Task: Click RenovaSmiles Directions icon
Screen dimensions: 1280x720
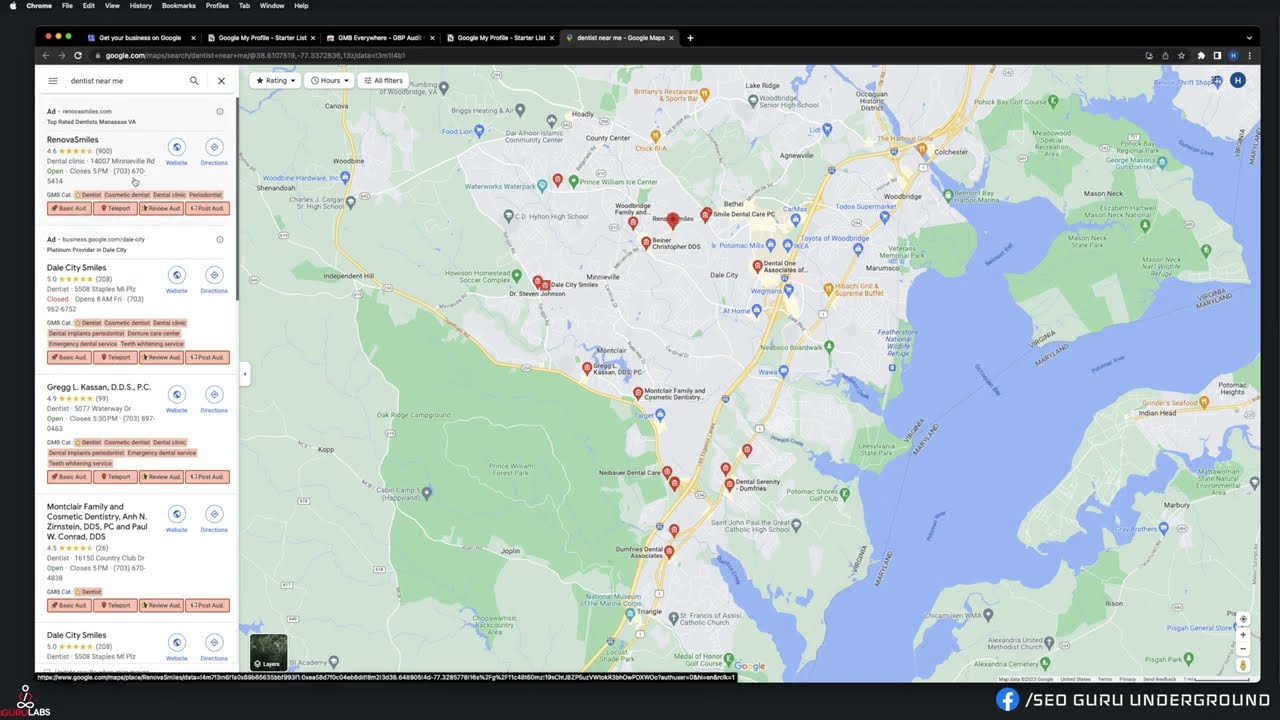Action: 214,148
